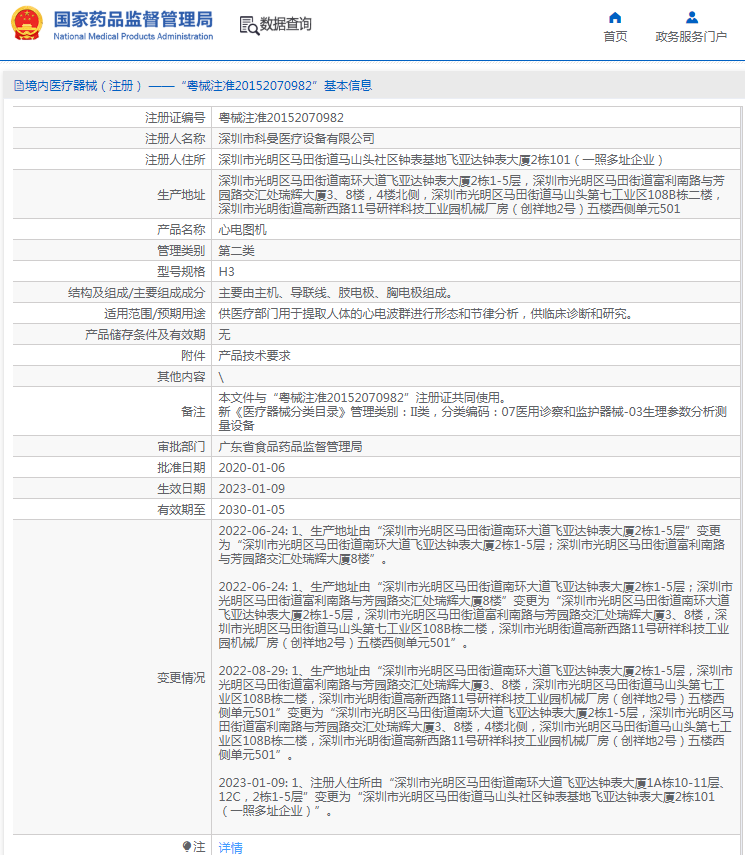Viewport: 745px width, 855px height.
Task: Click effective date 2023-01-09
Action: click(251, 489)
